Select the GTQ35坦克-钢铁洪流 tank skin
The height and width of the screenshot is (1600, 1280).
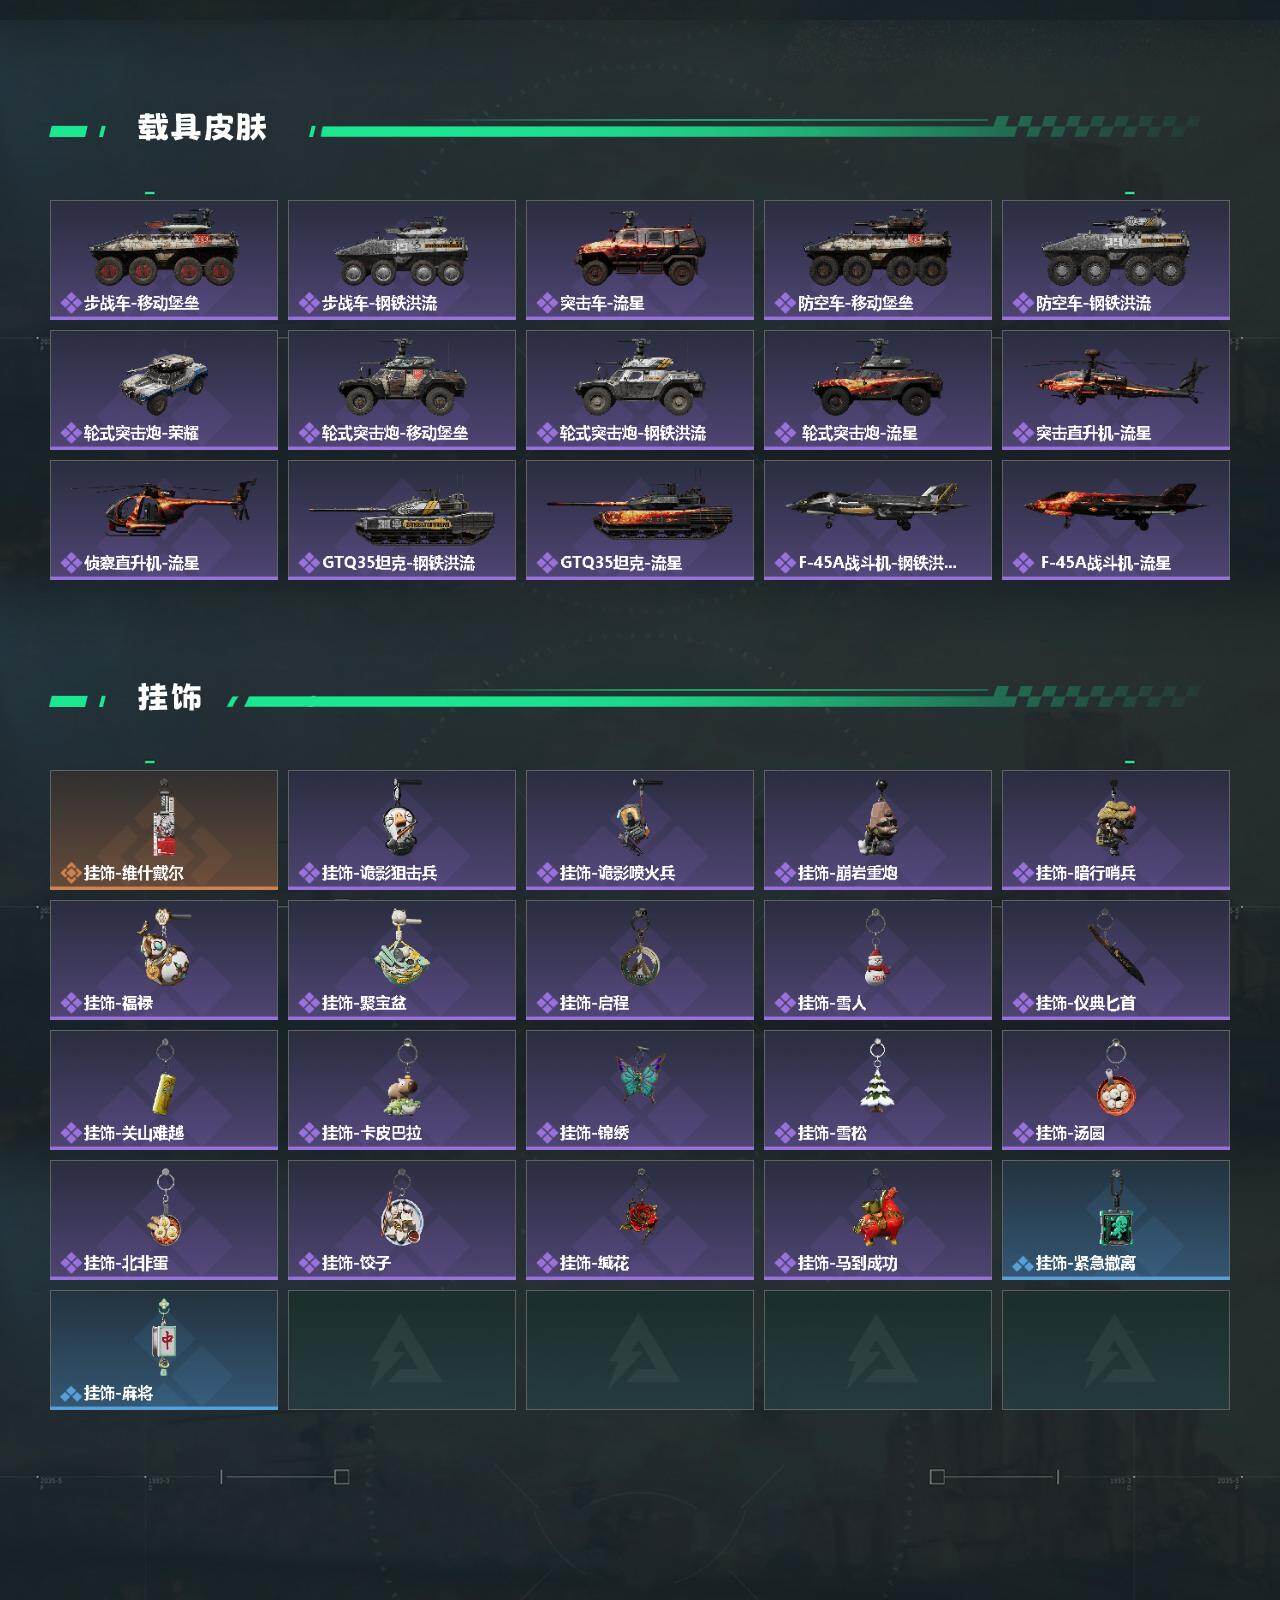pos(402,520)
